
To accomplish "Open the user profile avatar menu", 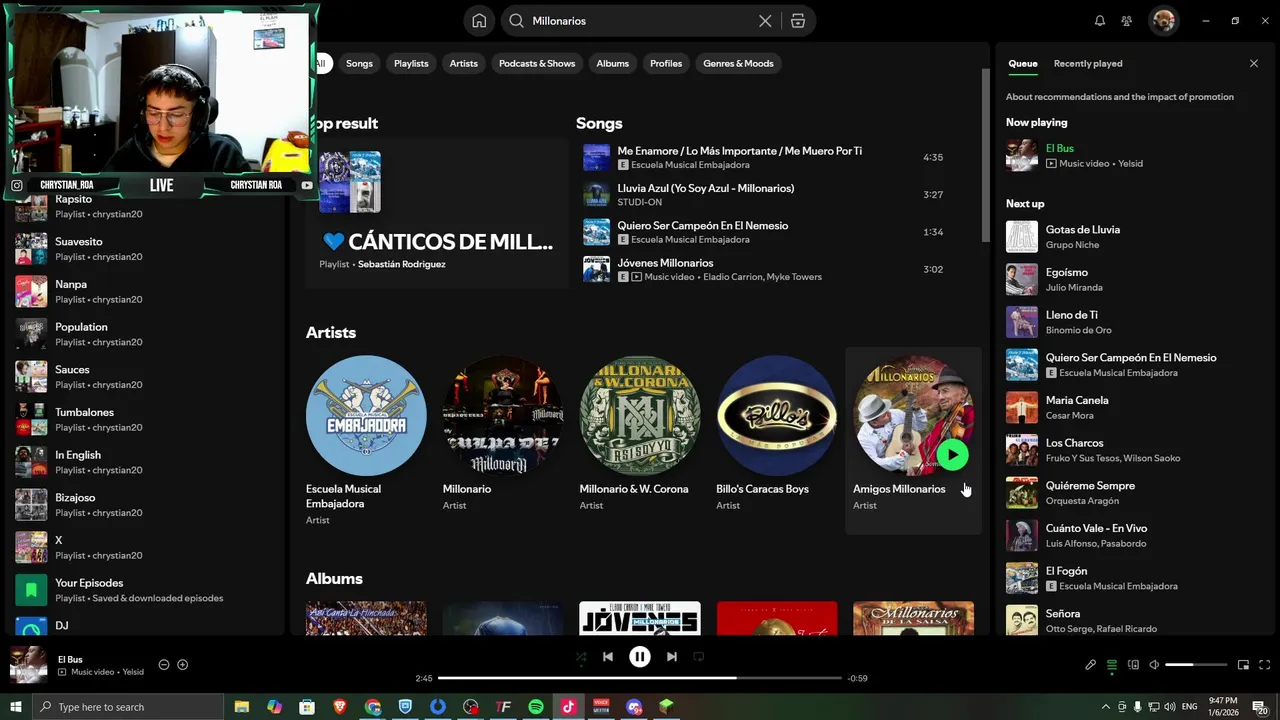I will (1163, 21).
